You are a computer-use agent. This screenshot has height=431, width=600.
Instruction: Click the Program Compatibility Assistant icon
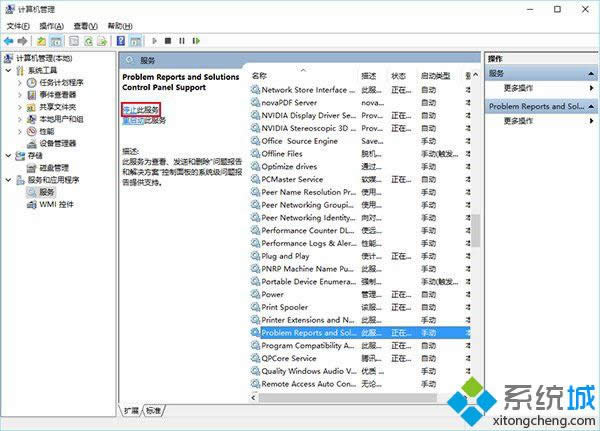[255, 345]
